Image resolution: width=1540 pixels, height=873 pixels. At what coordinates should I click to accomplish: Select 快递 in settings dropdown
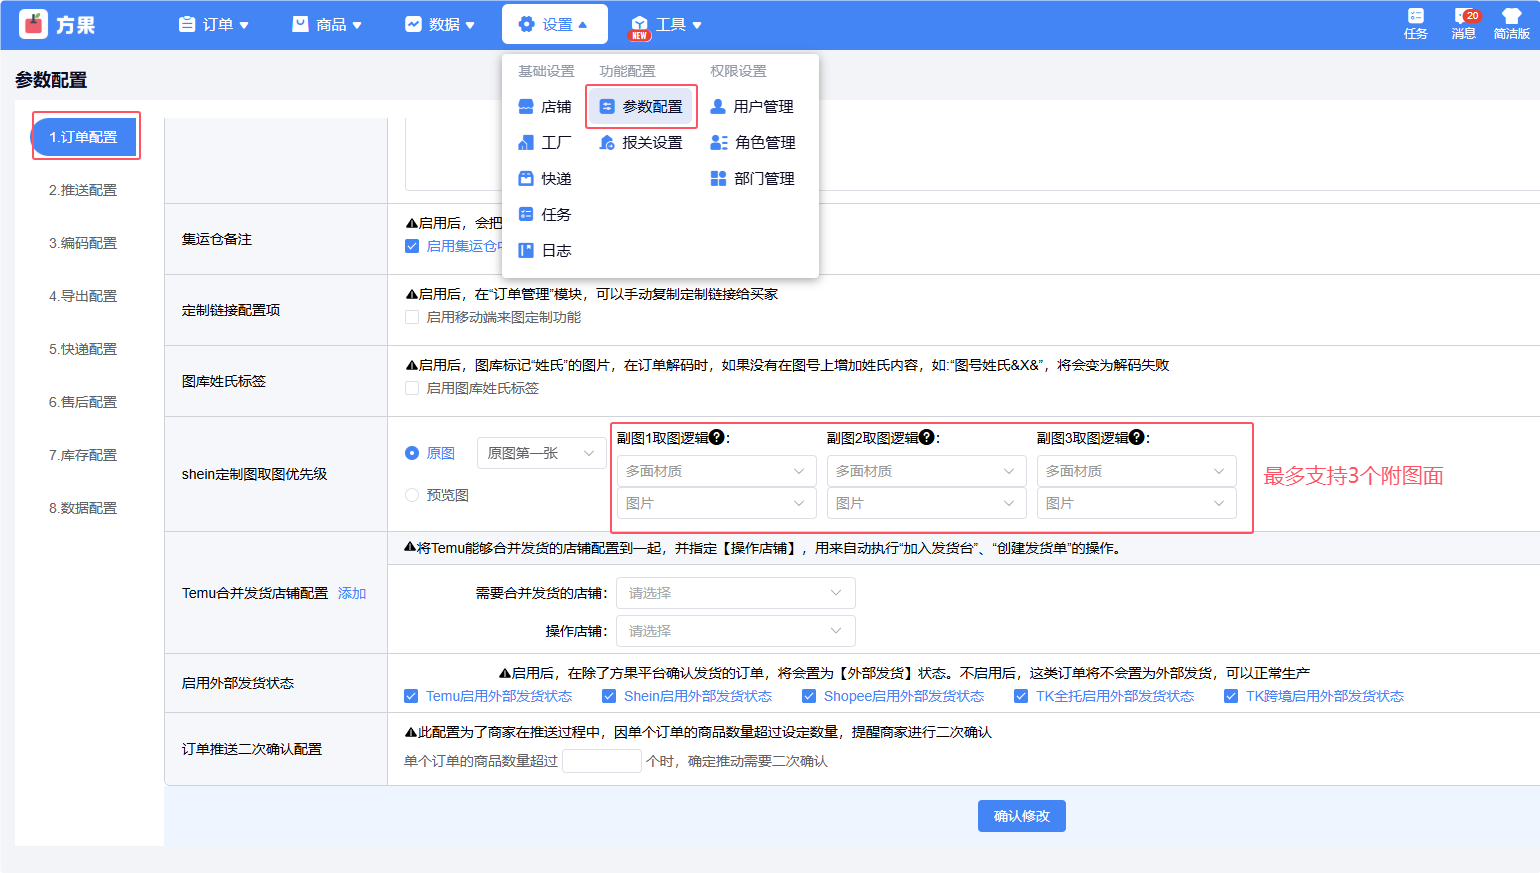tap(545, 179)
